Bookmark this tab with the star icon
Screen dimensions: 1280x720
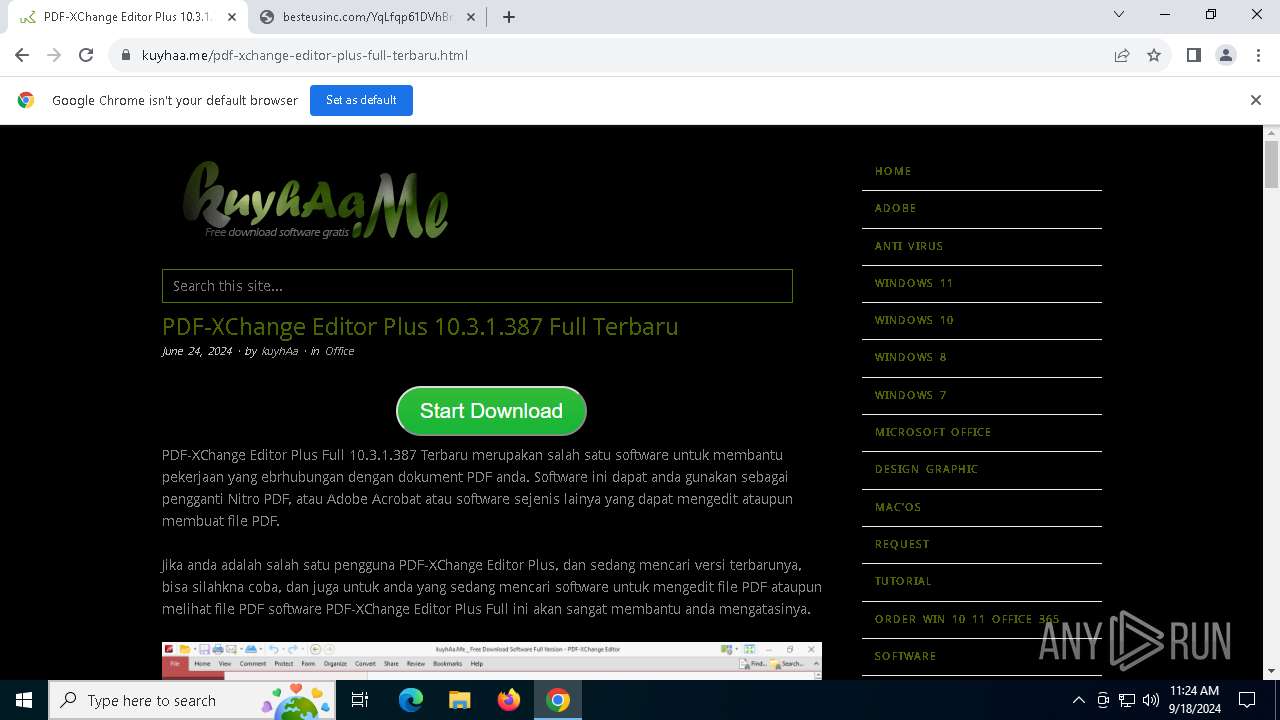[x=1154, y=55]
